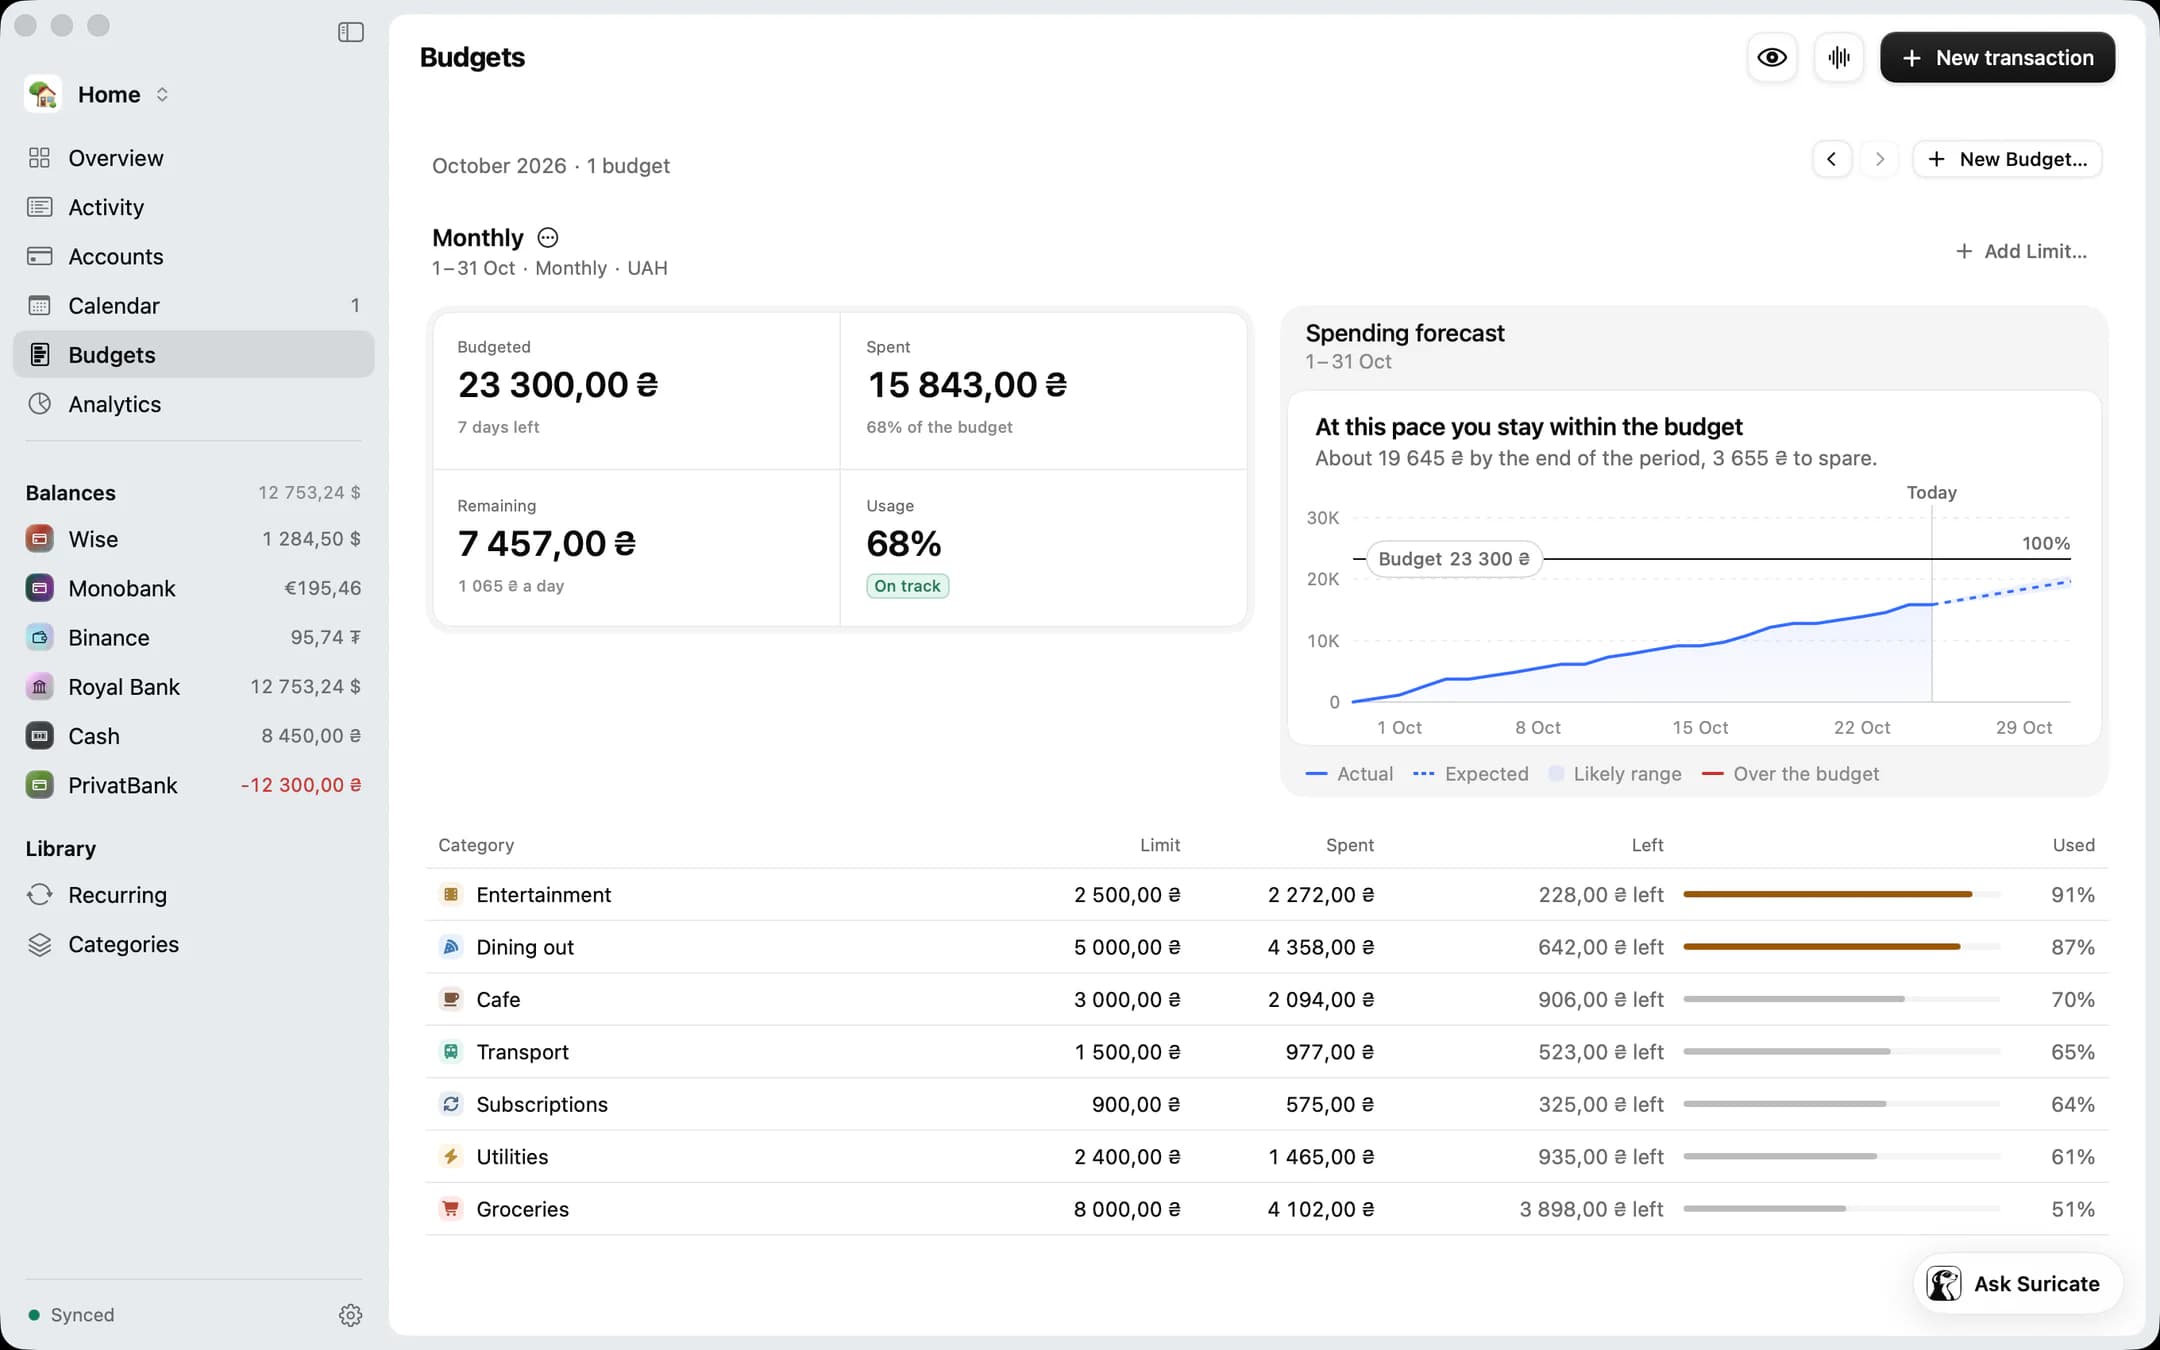Toggle the sidebar panel icon
The image size is (2160, 1350).
(350, 32)
